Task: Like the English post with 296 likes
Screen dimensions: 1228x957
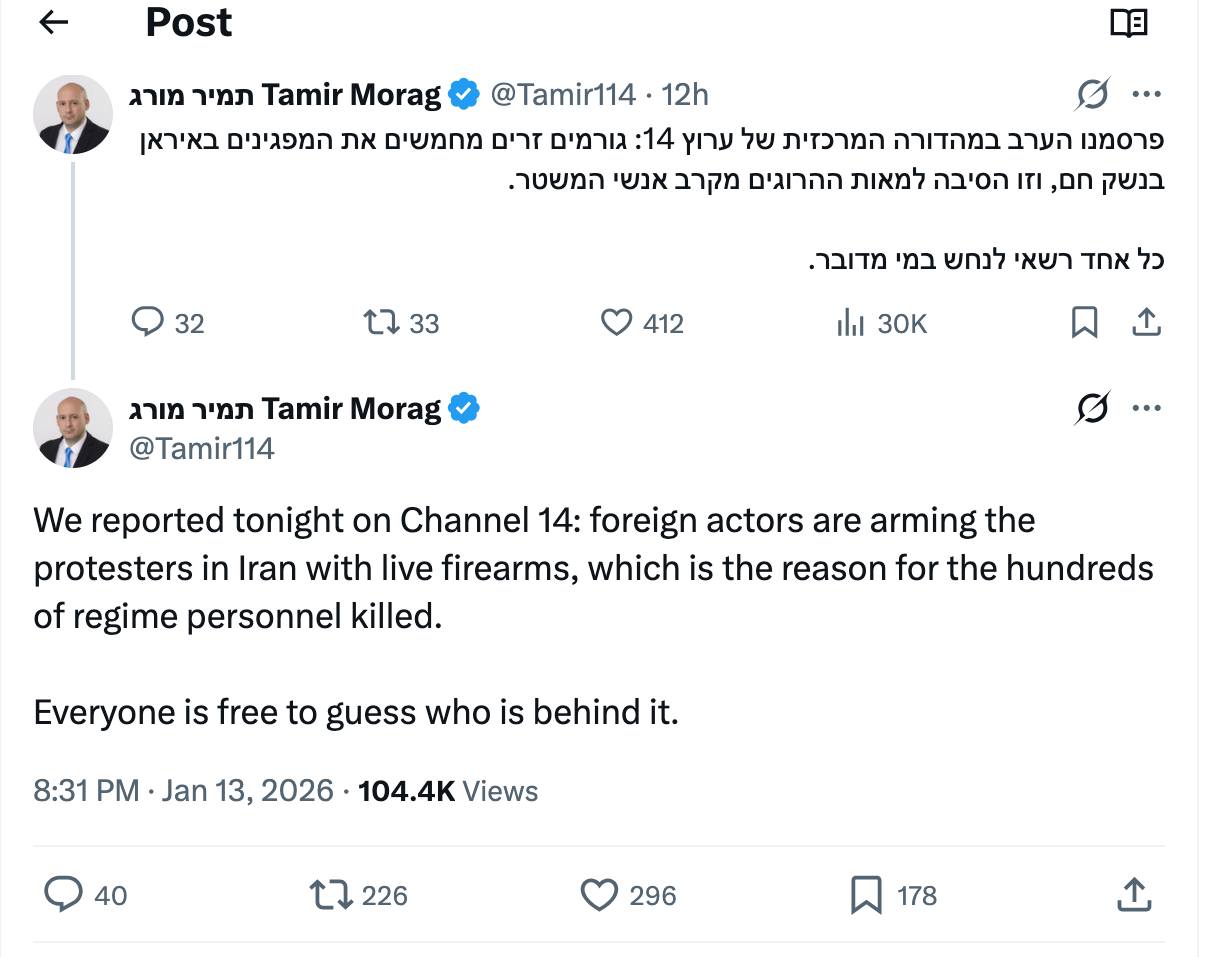Action: point(599,894)
